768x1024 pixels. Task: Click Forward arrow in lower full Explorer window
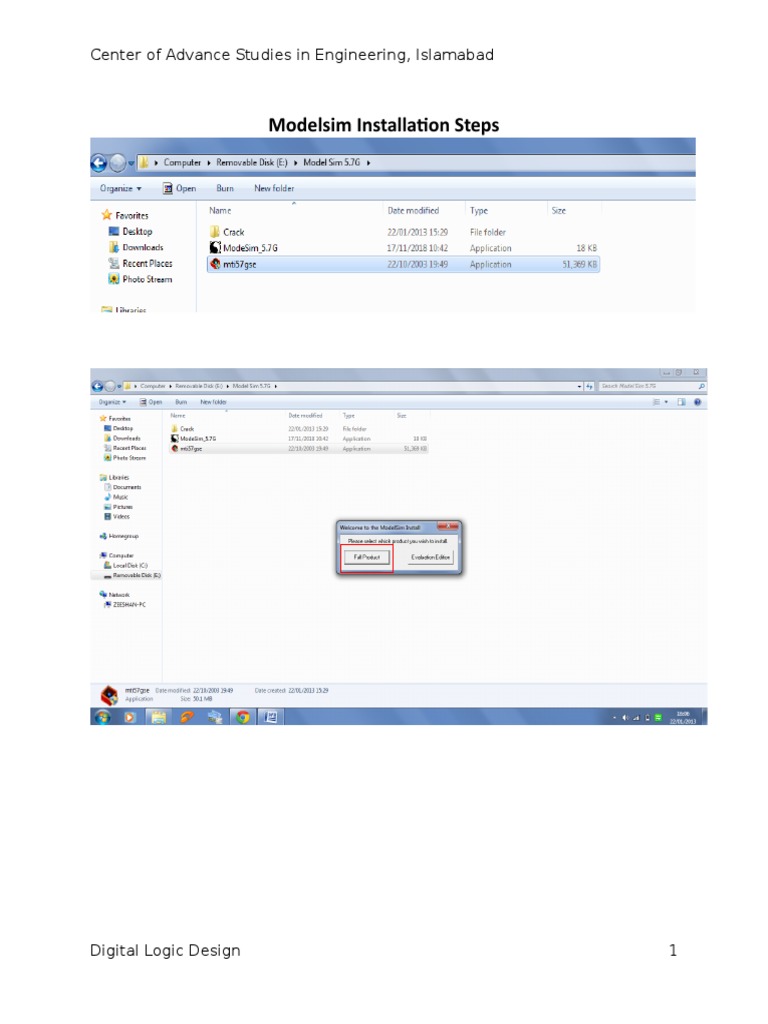[x=110, y=387]
